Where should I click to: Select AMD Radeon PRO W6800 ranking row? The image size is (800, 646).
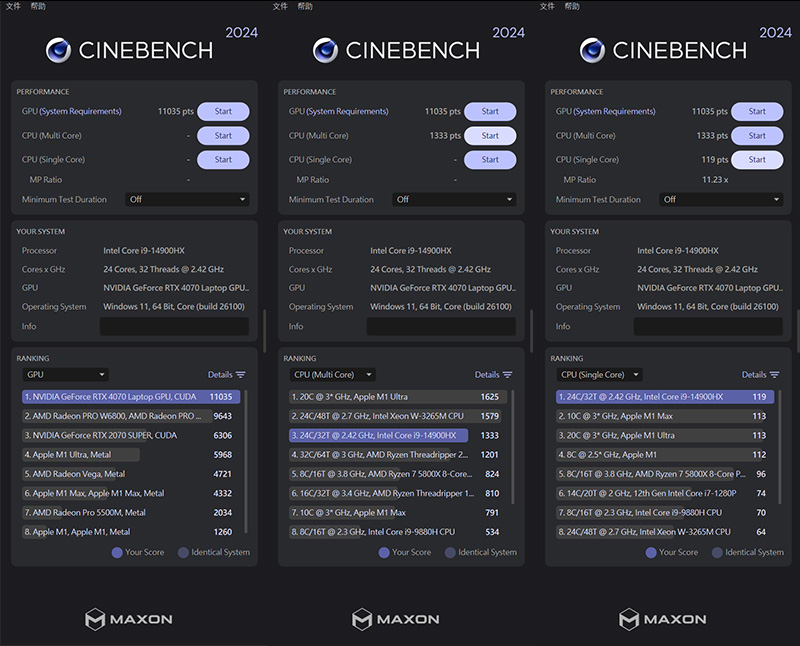131,416
